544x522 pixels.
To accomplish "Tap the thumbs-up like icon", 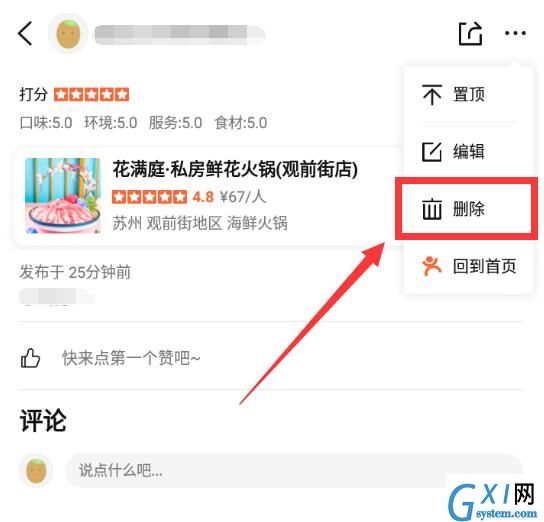I will pos(31,358).
